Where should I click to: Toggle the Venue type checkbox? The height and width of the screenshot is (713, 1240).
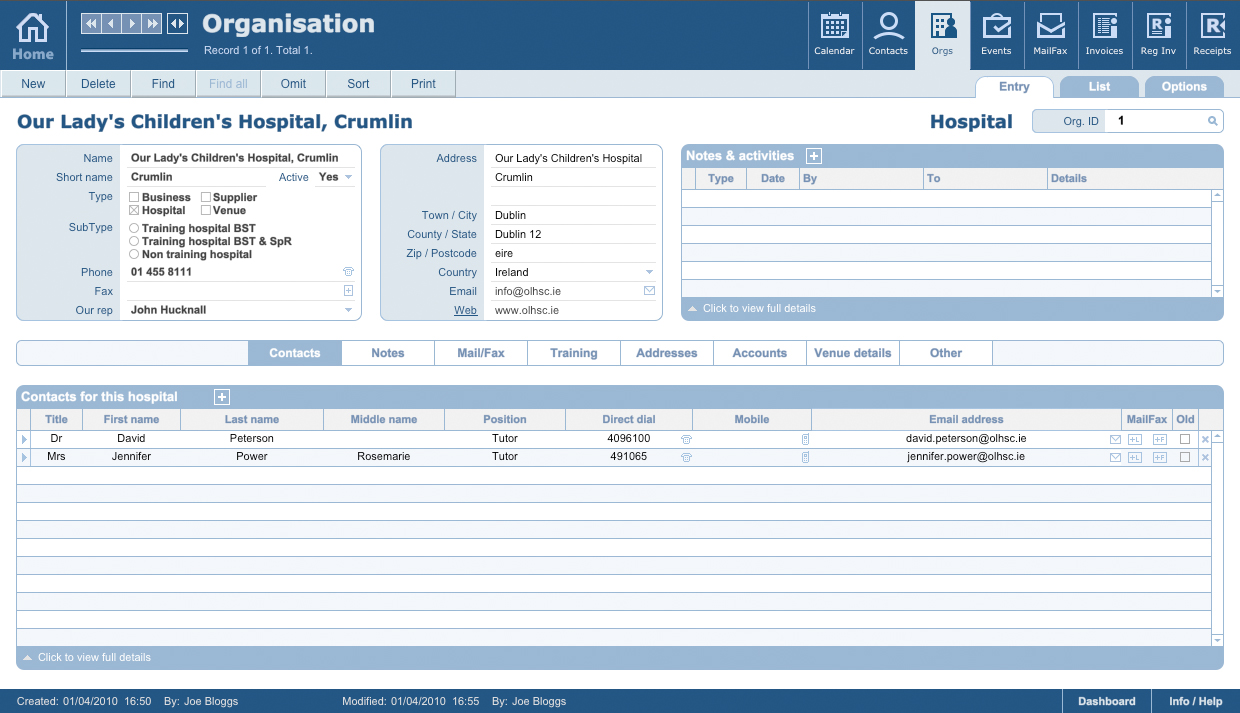(206, 211)
